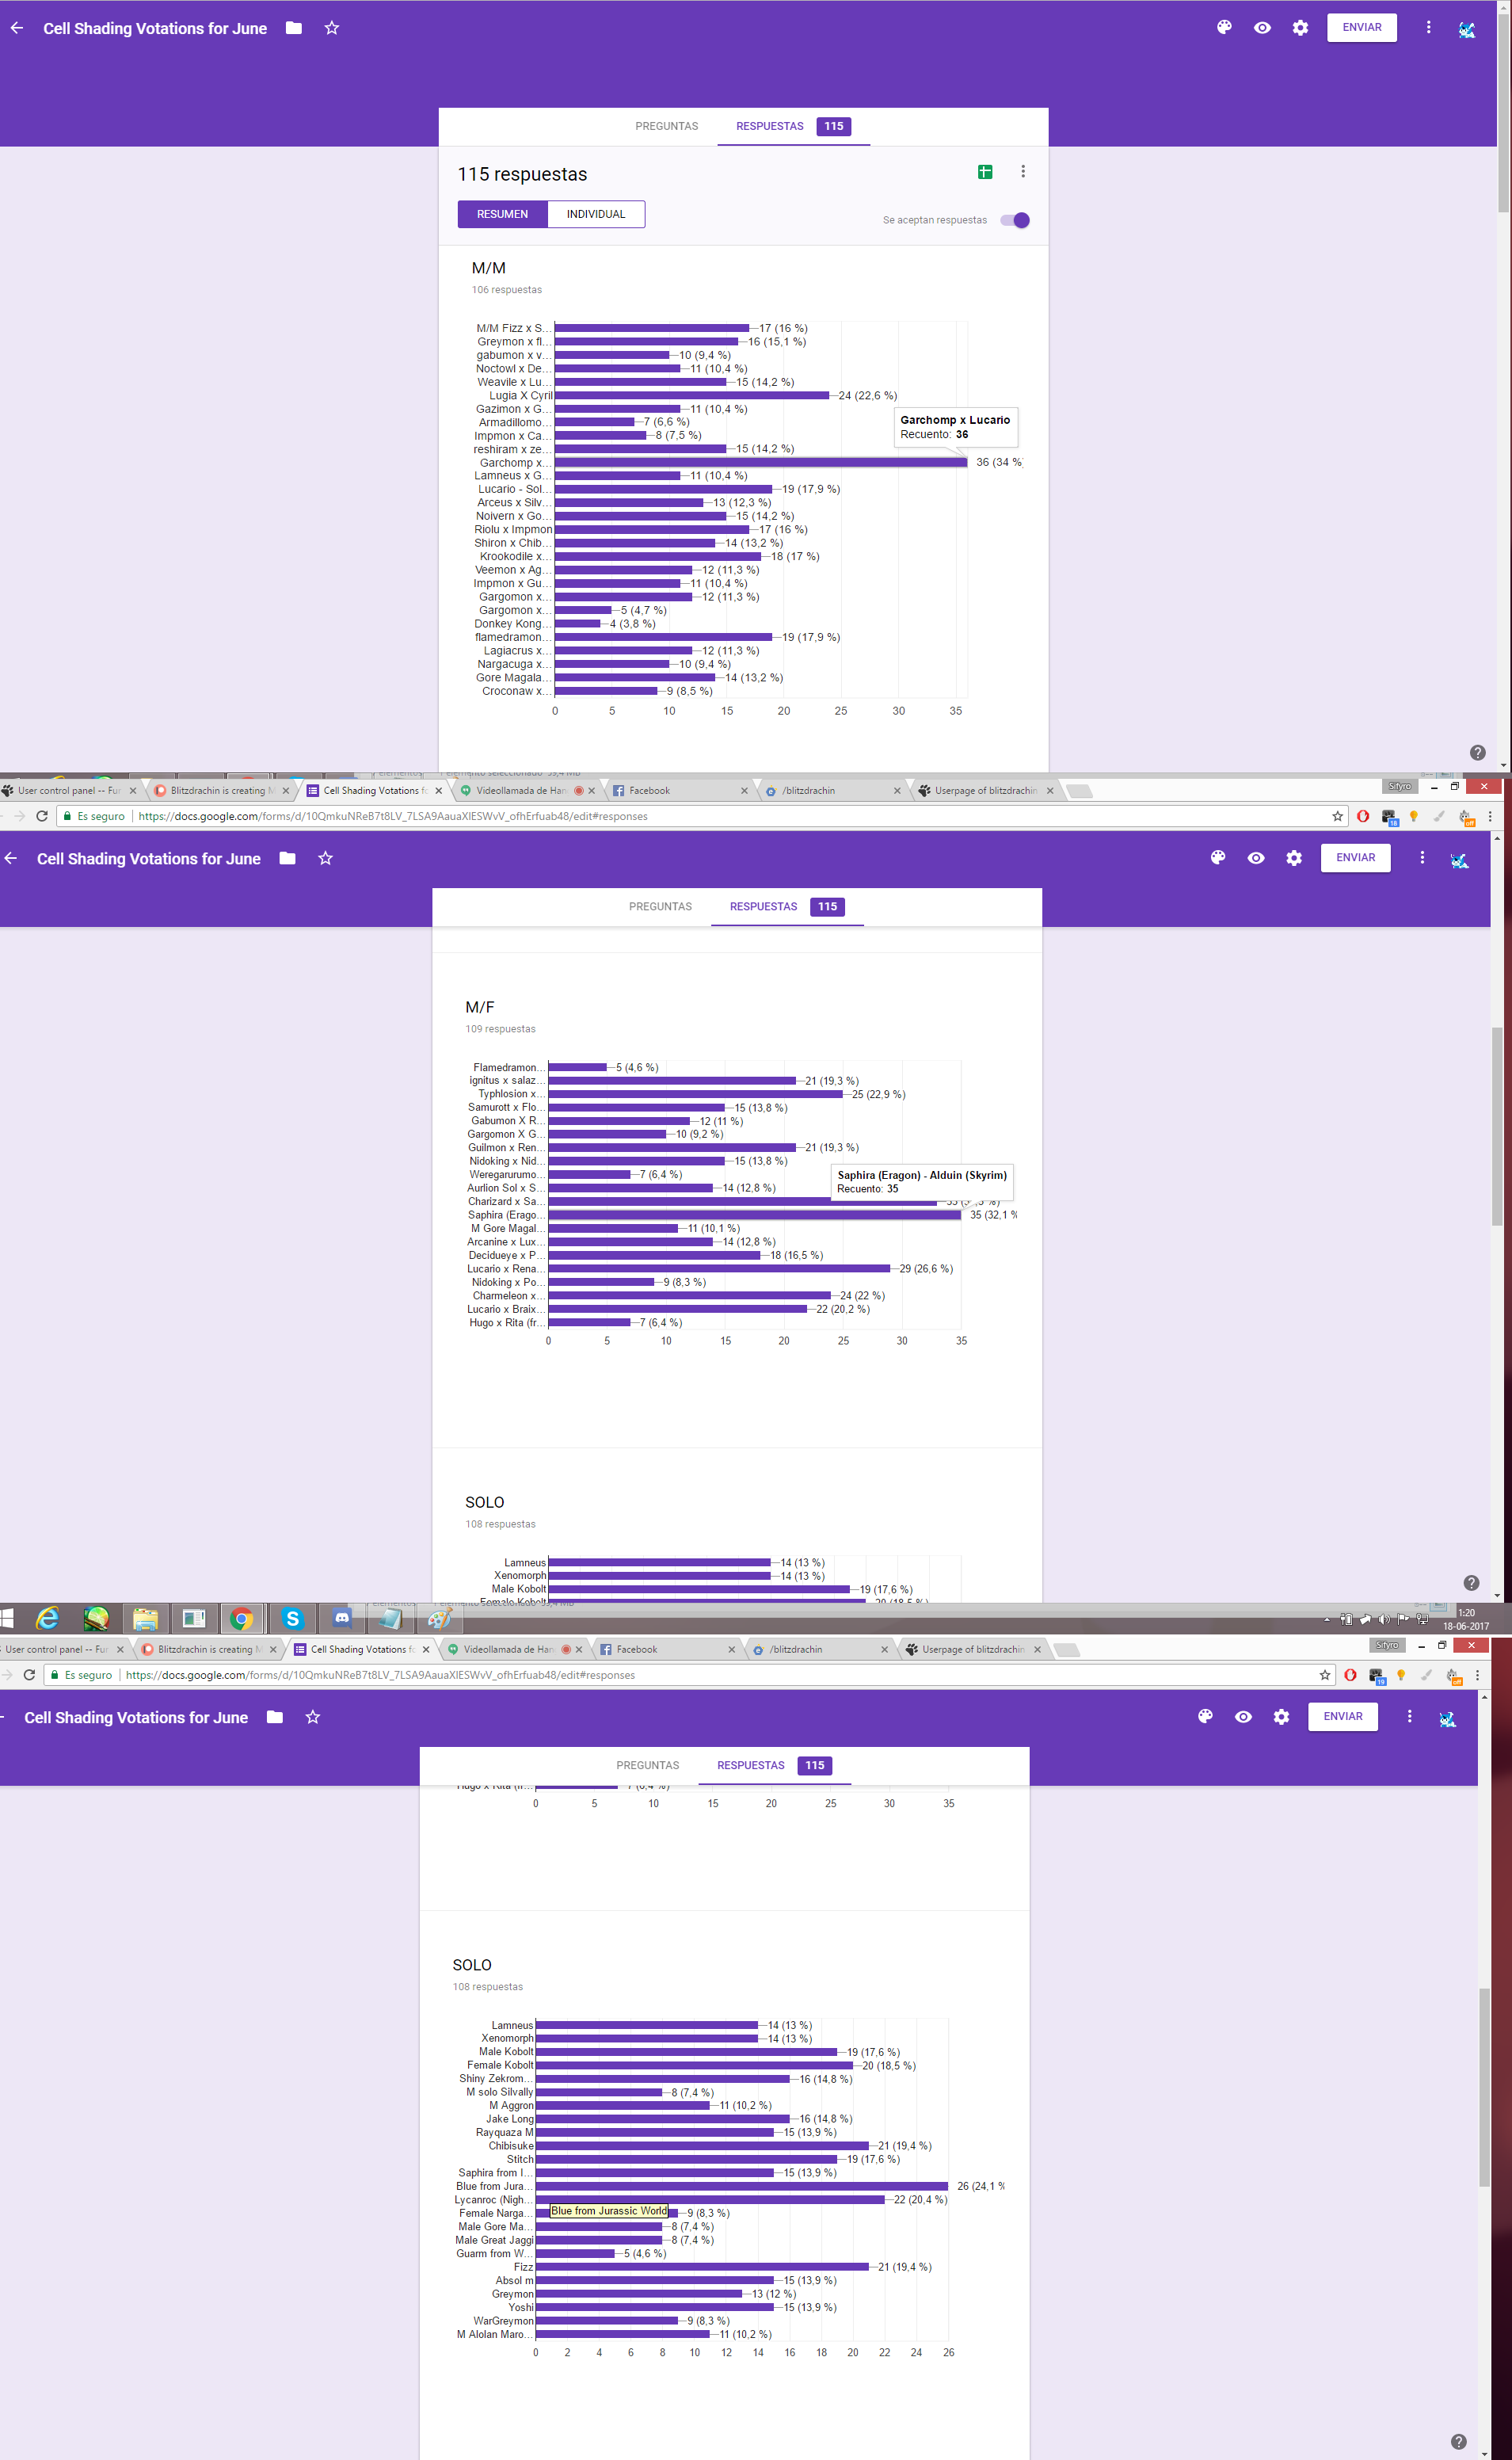Click the Sifyro profile button, middle capture
This screenshot has width=1512, height=2460.
click(x=1399, y=786)
